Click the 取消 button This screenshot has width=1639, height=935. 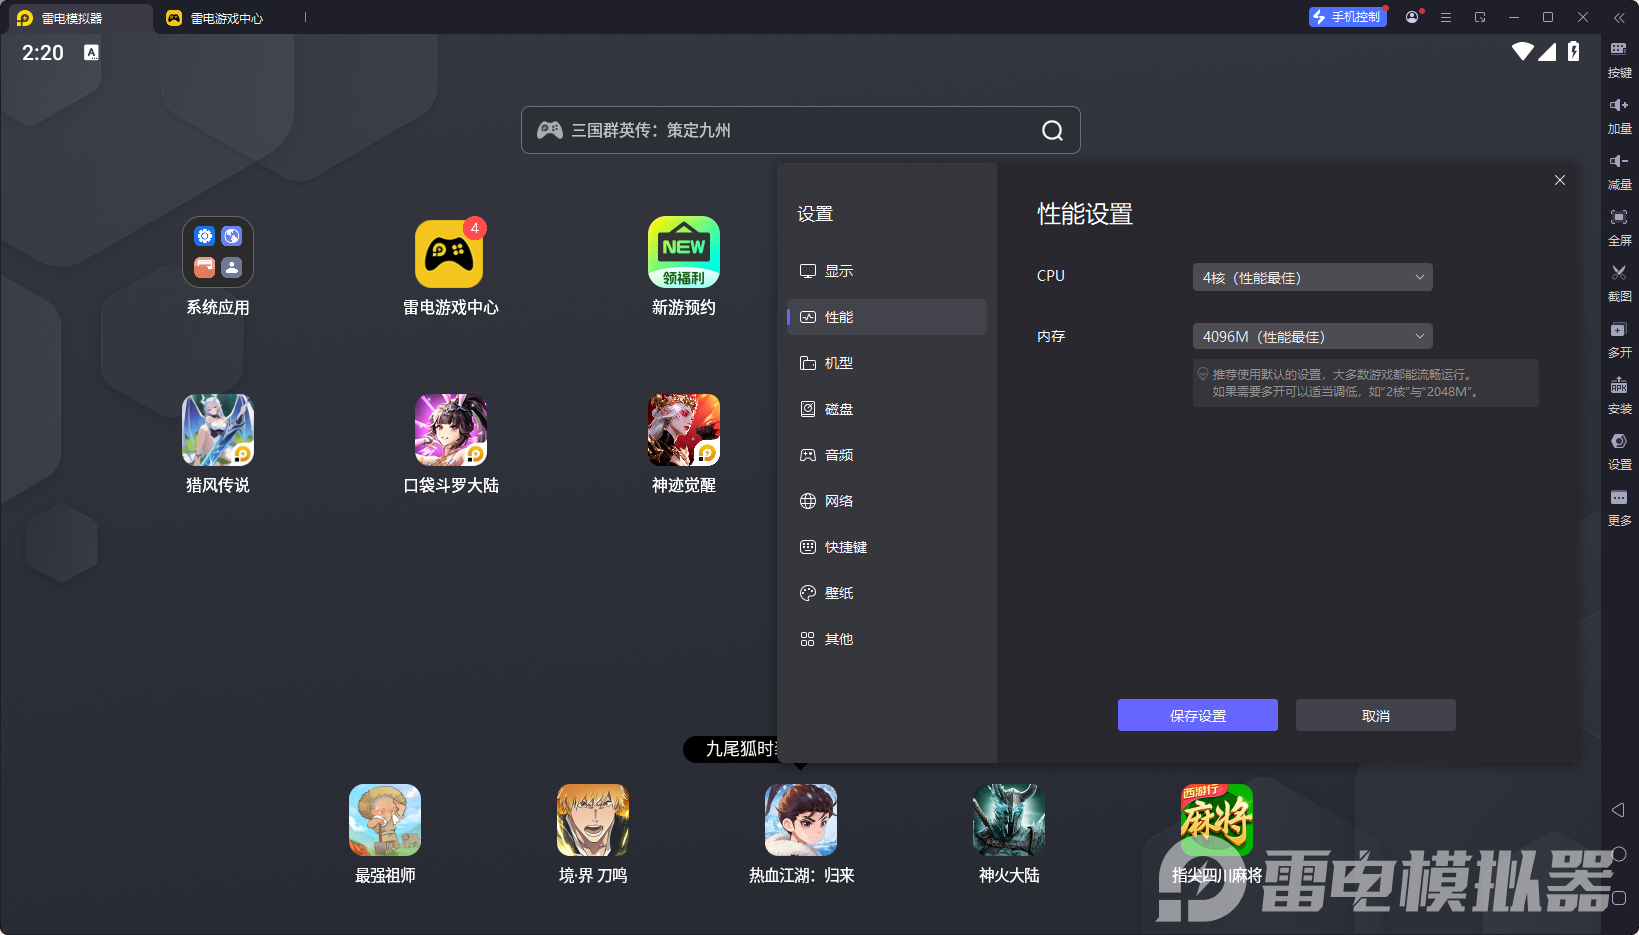point(1376,715)
